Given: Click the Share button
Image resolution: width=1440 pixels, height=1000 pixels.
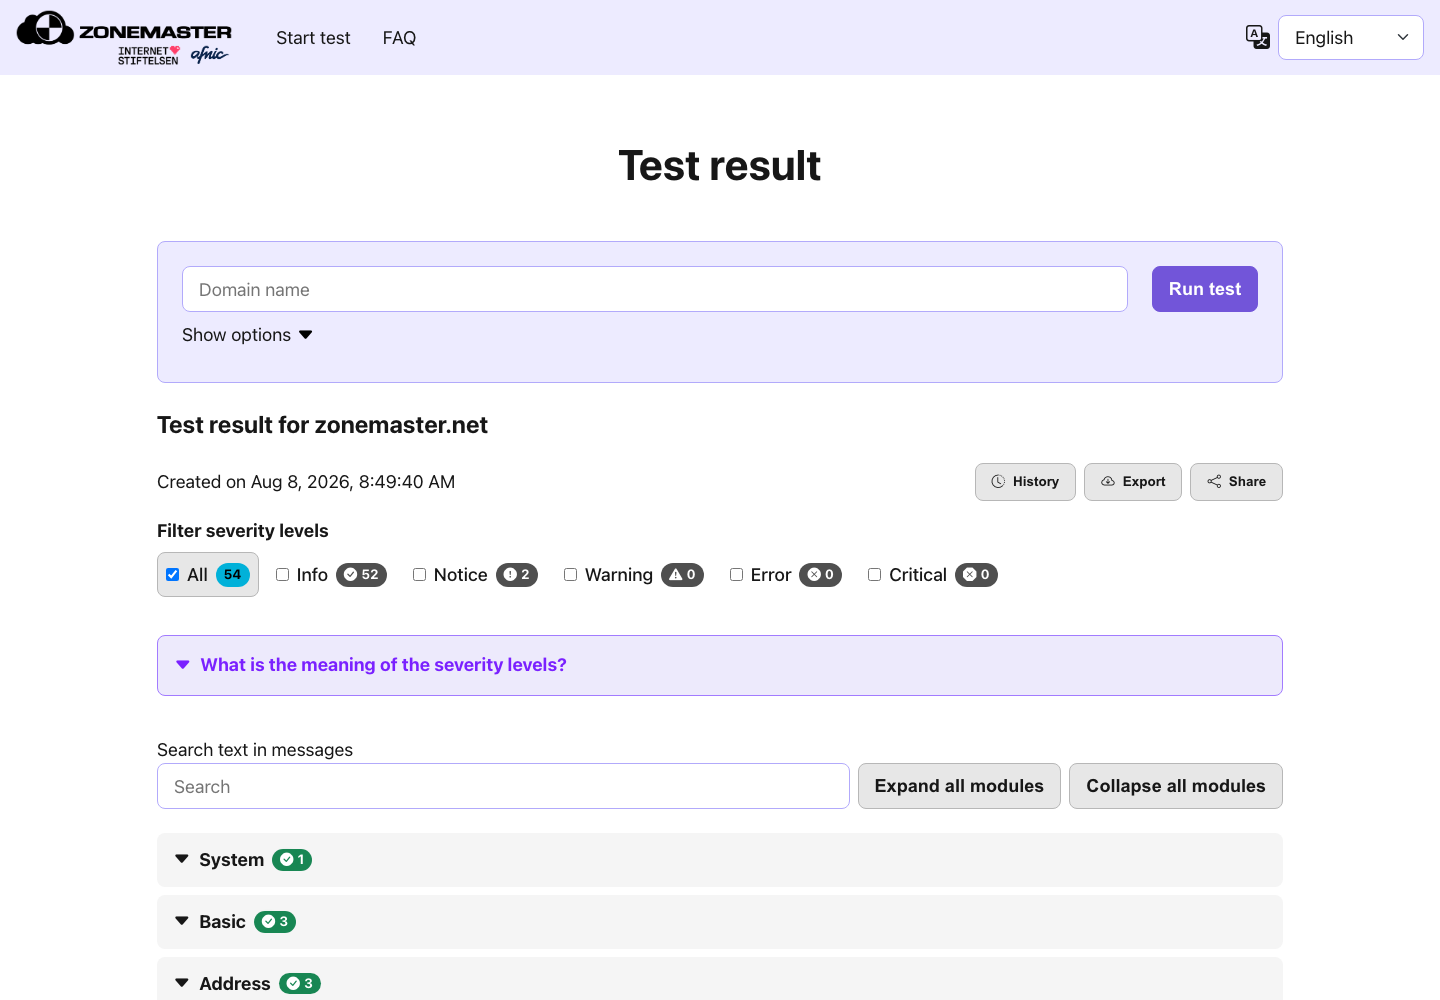Looking at the screenshot, I should pos(1236,482).
